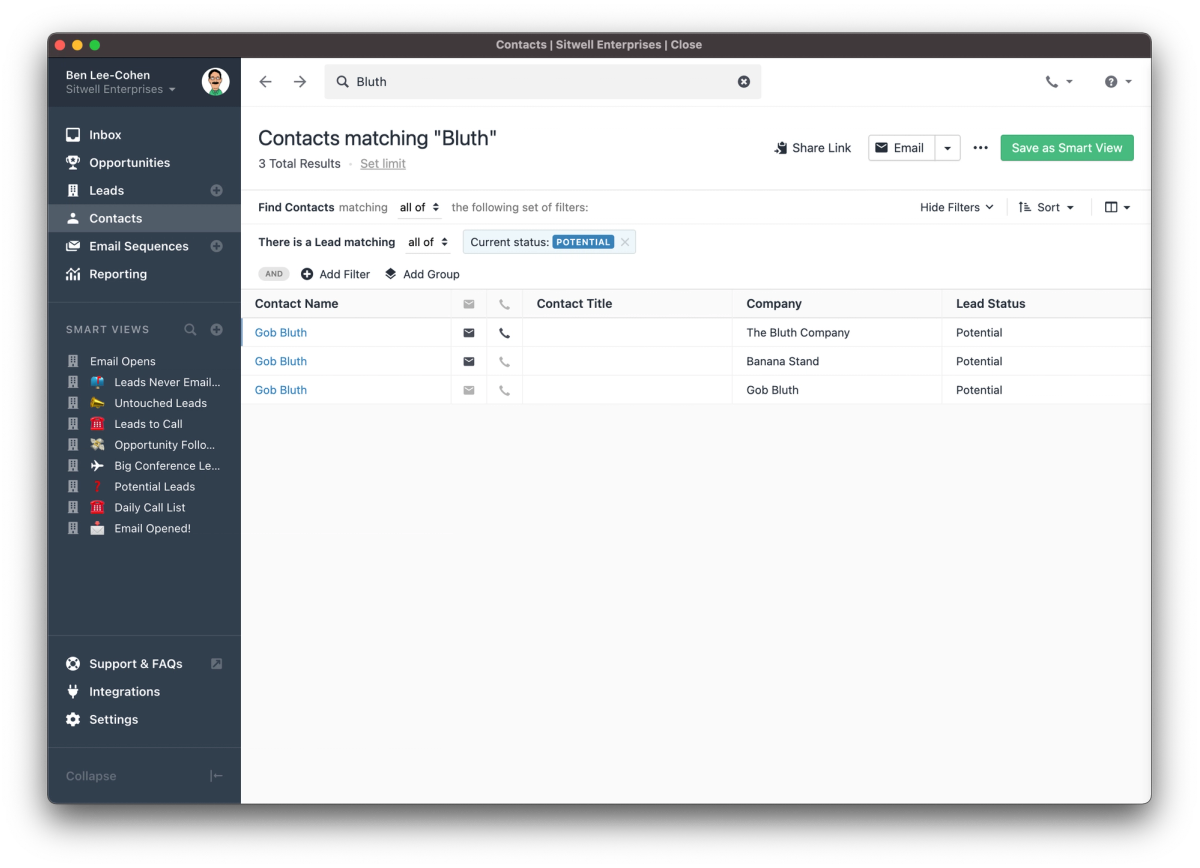Open the phone call menu in header

(x=1059, y=82)
